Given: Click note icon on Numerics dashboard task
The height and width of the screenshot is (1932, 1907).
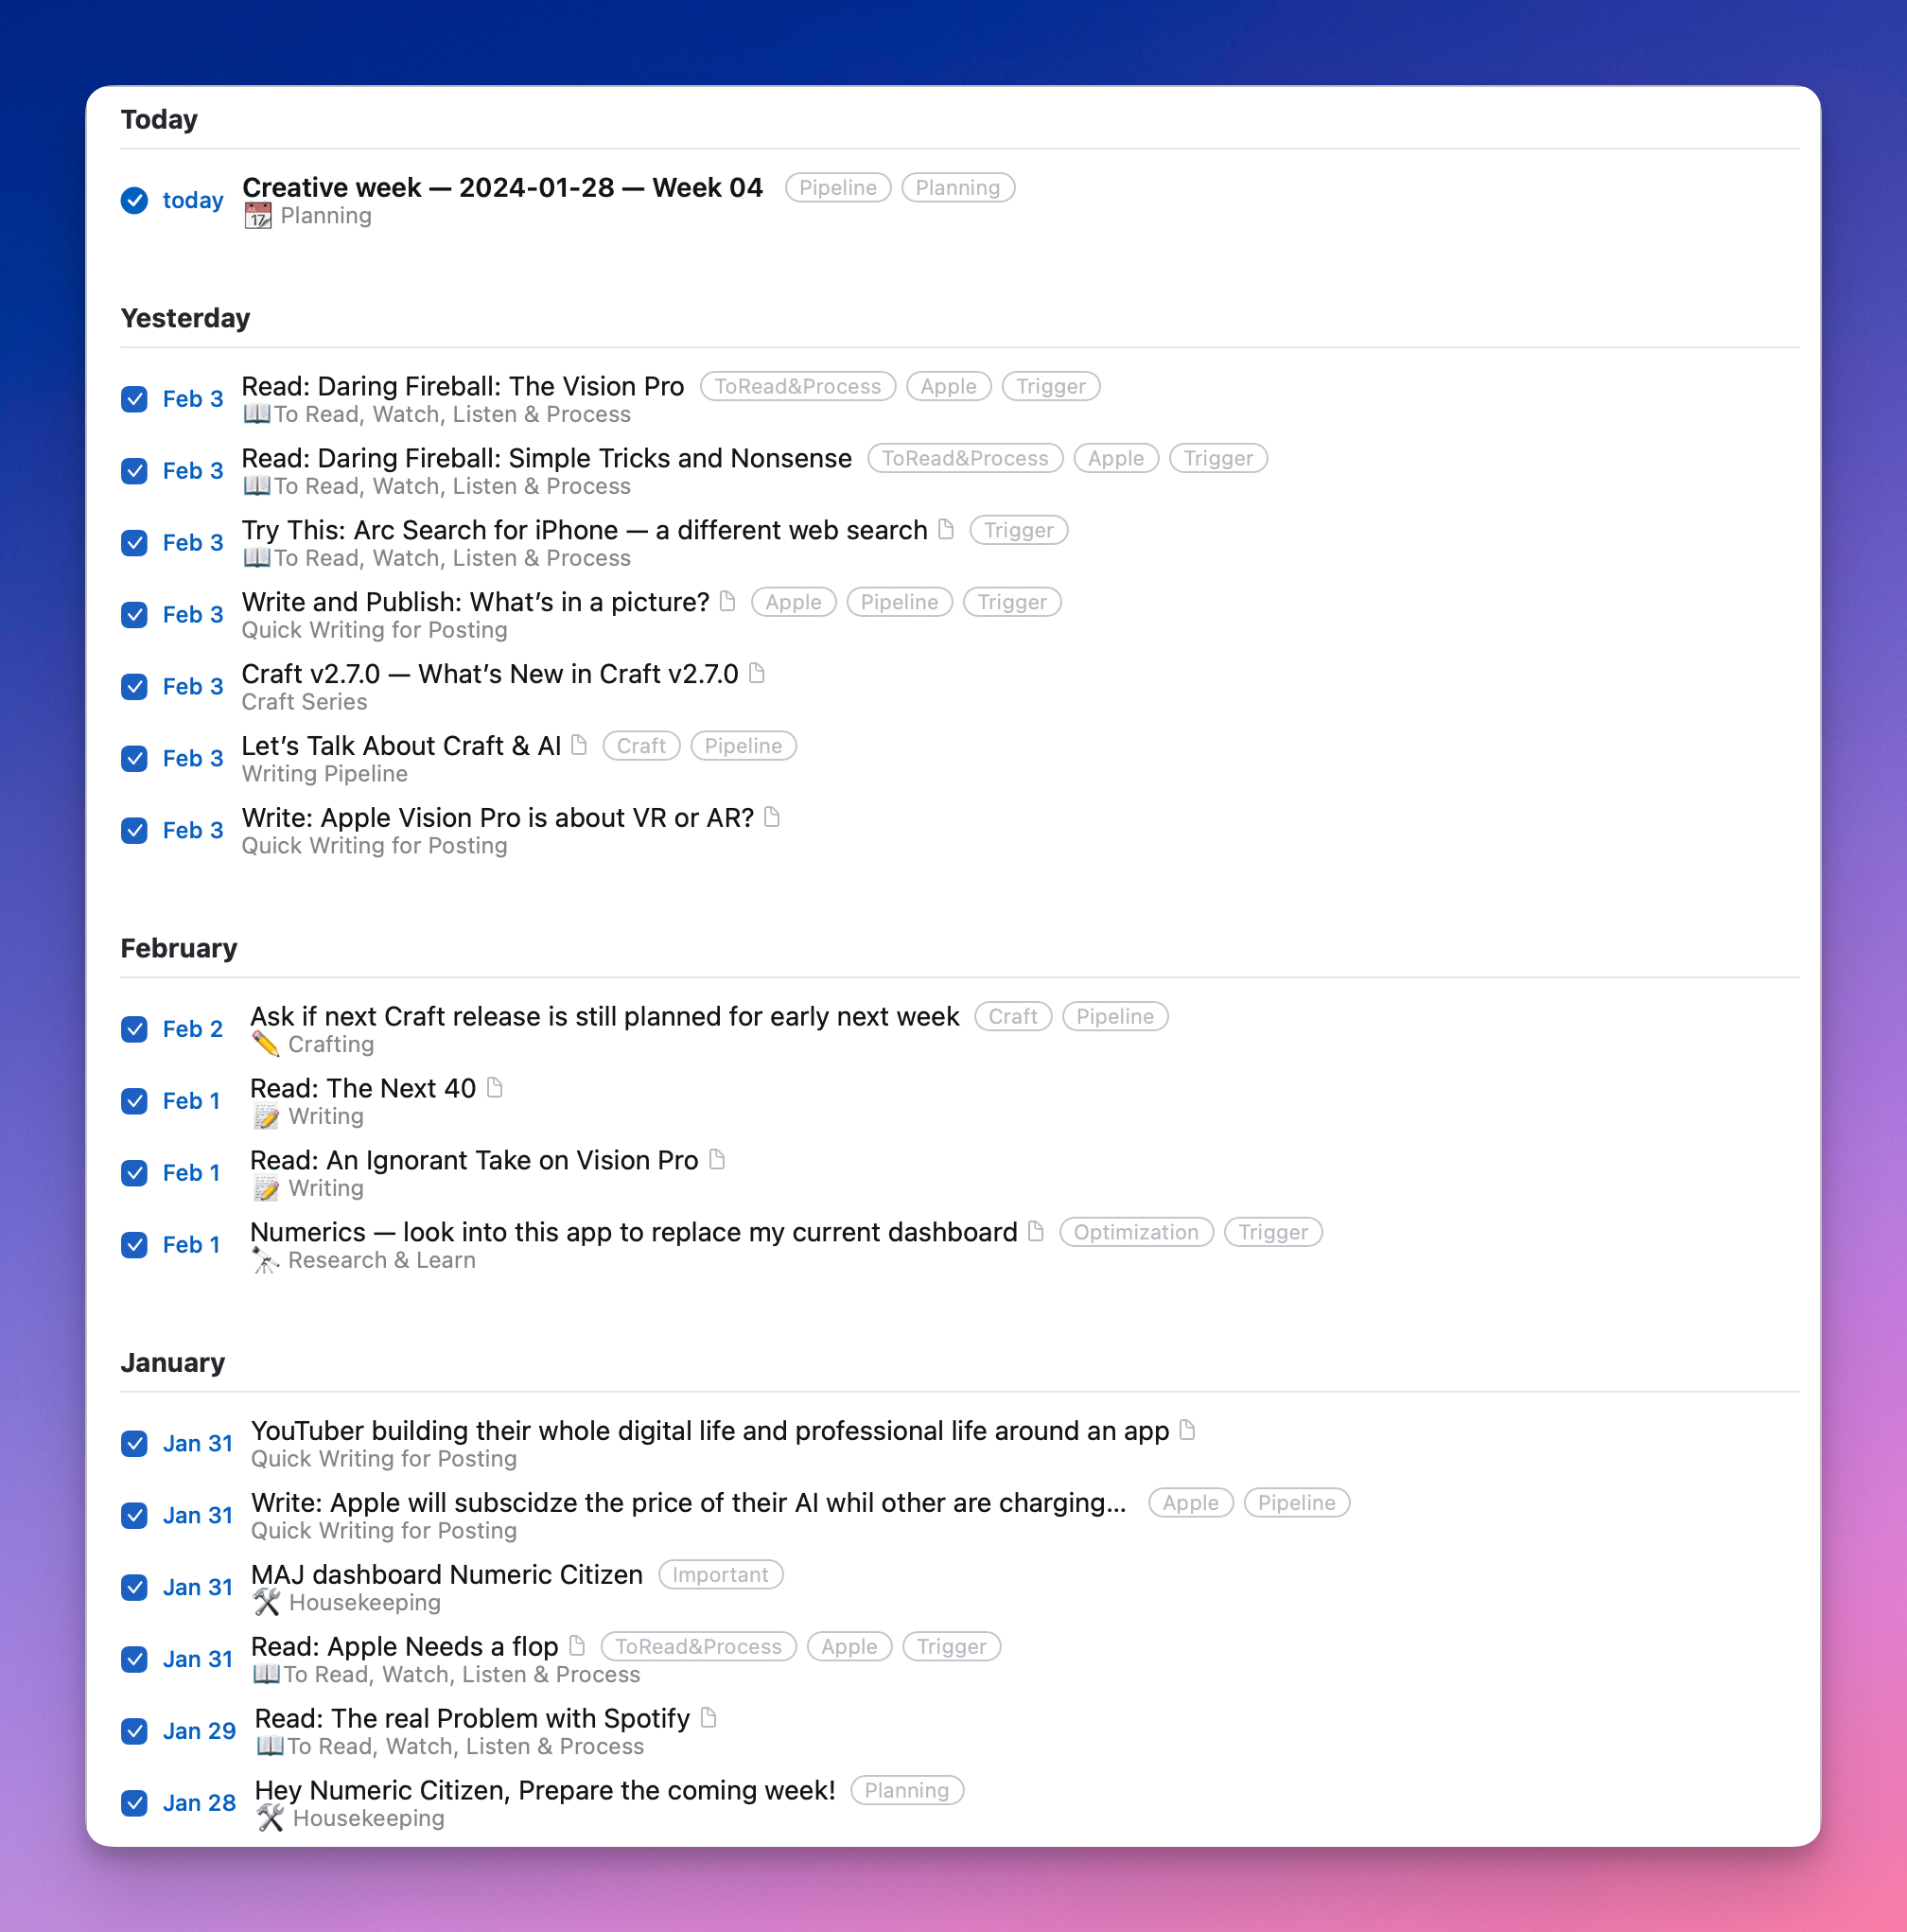Looking at the screenshot, I should (1036, 1231).
